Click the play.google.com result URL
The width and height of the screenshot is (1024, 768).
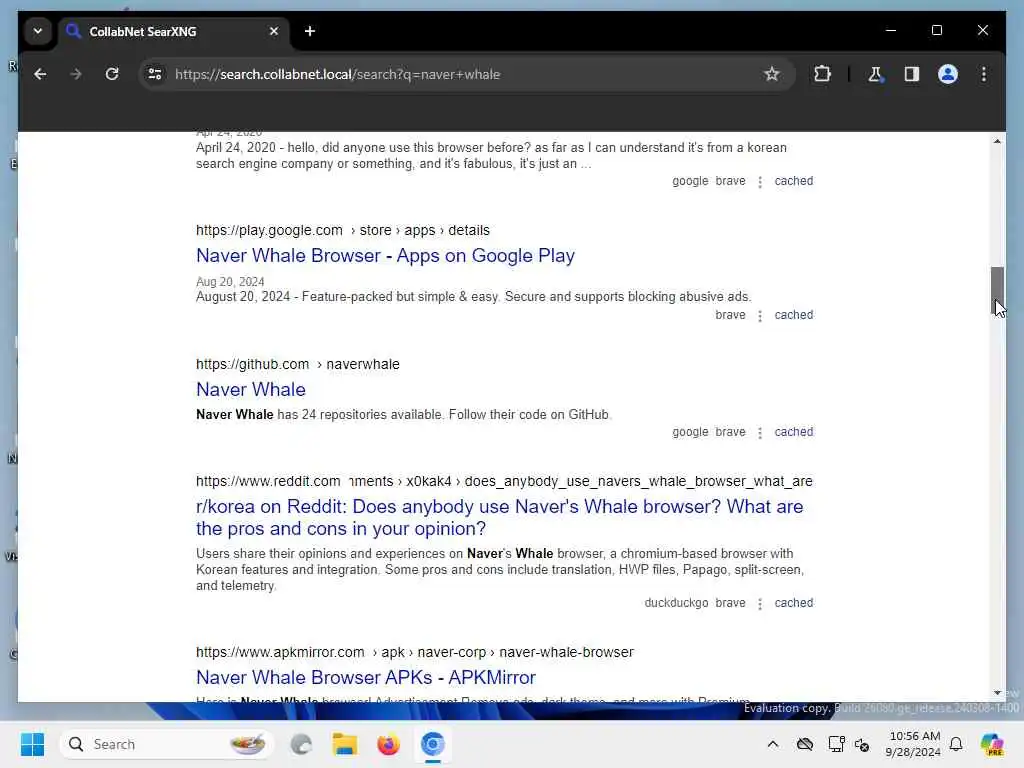342,231
